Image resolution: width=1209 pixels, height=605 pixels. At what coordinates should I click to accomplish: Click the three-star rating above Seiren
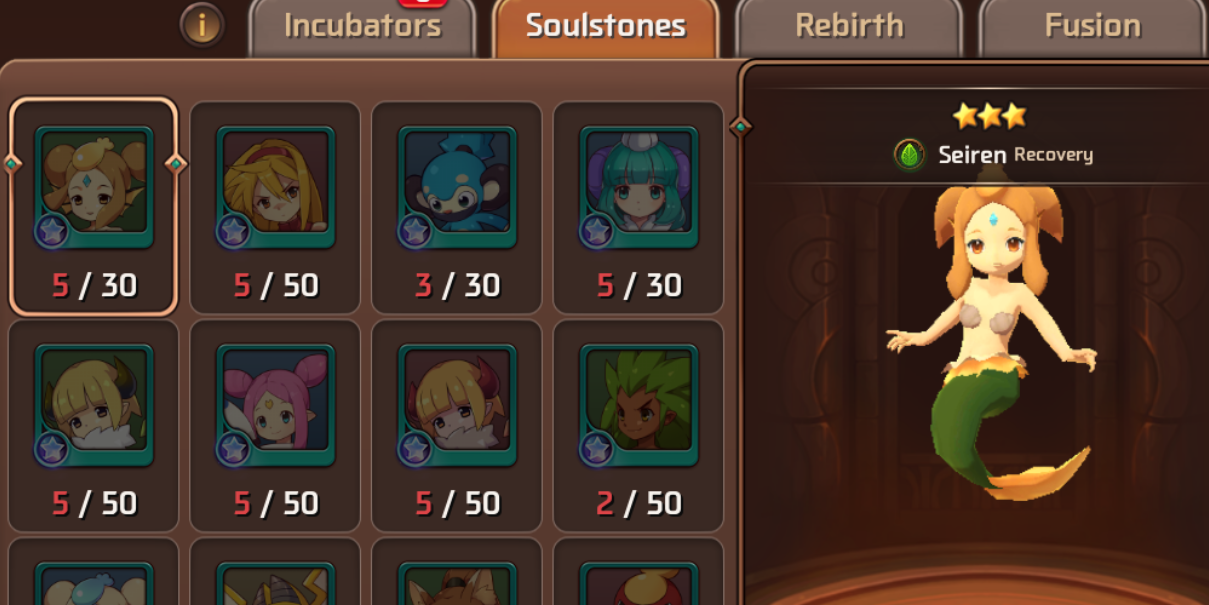[989, 116]
